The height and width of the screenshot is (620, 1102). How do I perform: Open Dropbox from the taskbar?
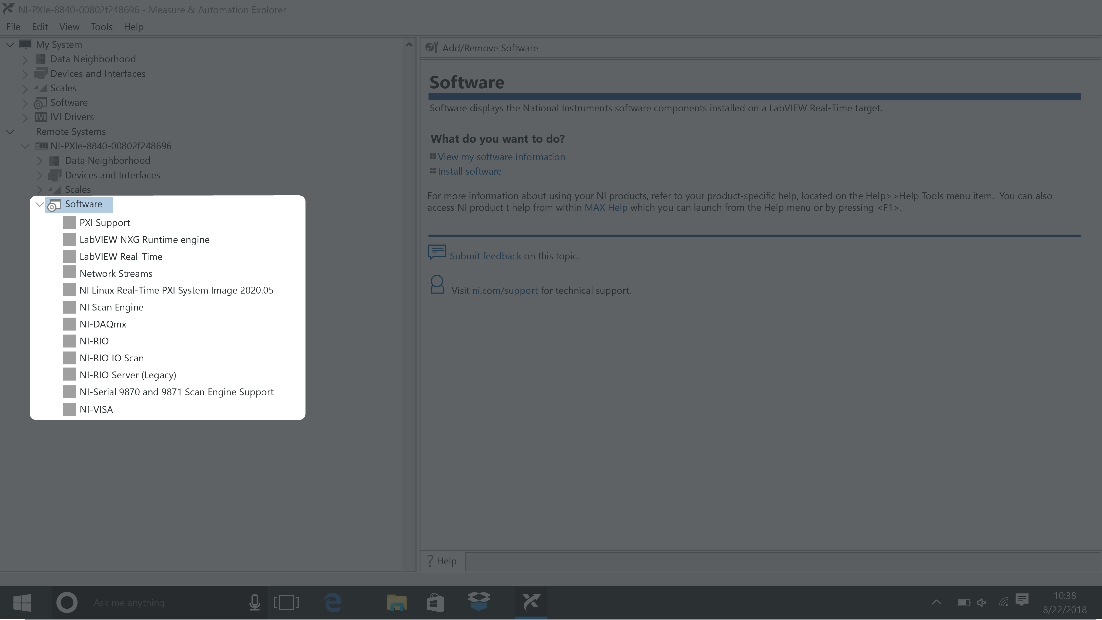(x=479, y=602)
